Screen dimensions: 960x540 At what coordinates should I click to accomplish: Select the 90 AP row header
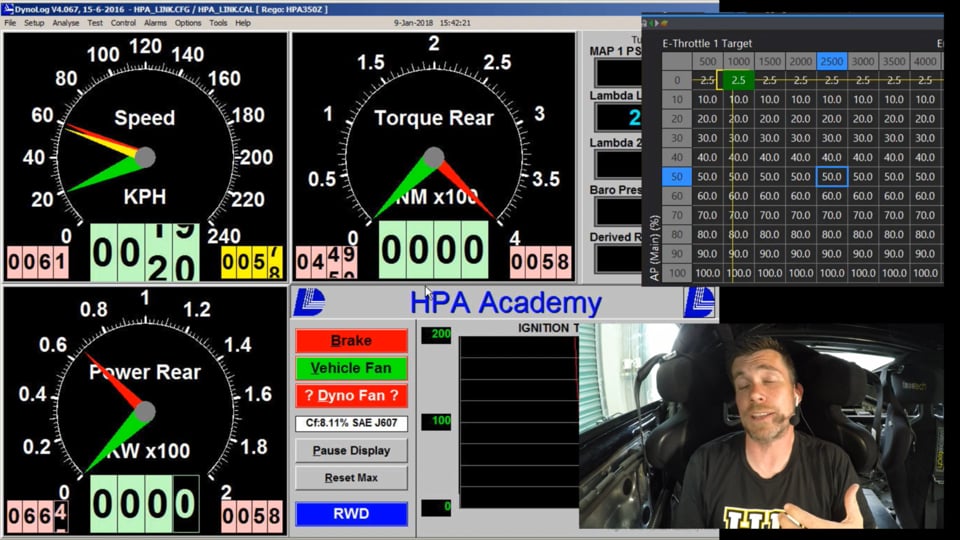677,253
